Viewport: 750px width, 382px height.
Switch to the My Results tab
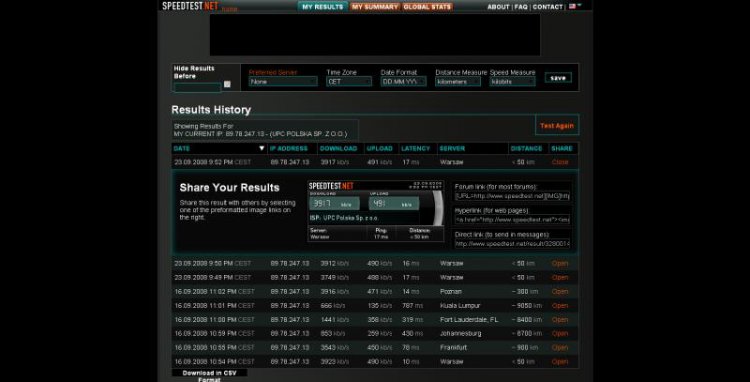[322, 7]
